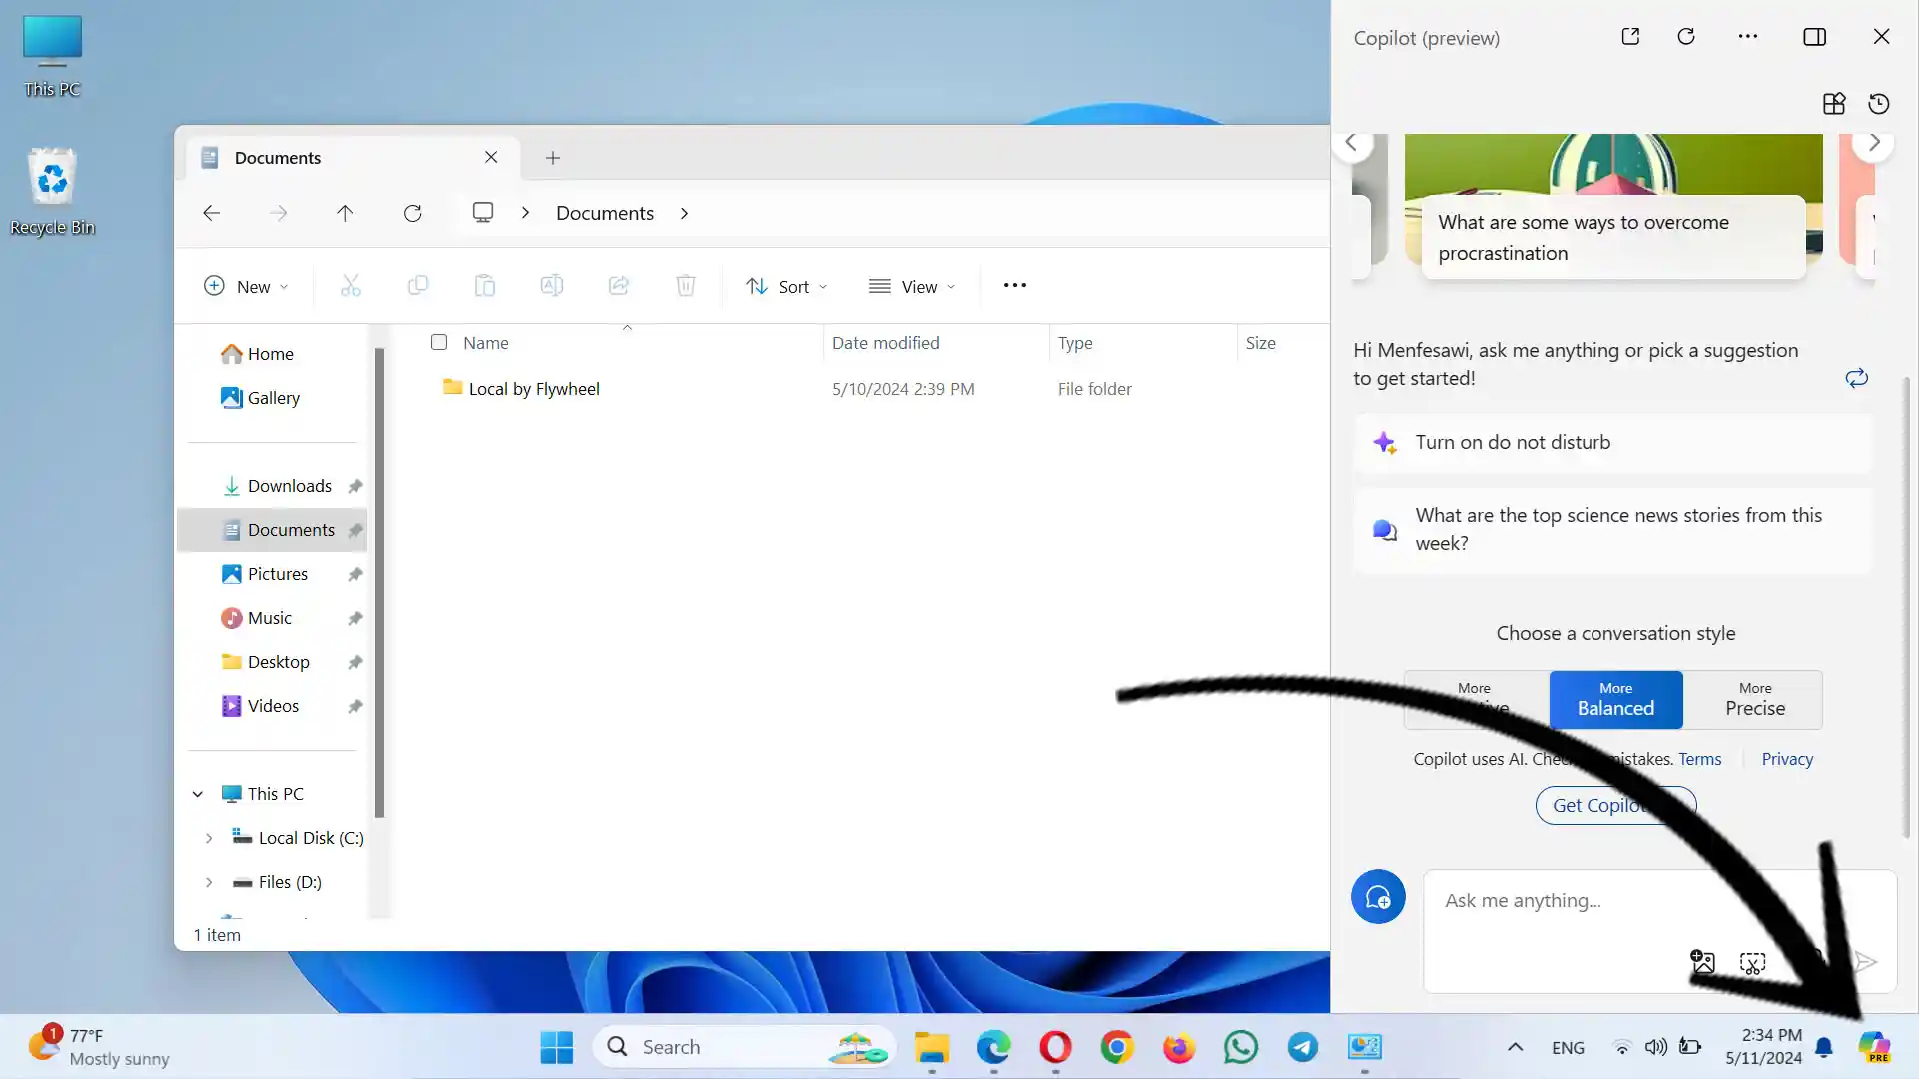The height and width of the screenshot is (1079, 1919).
Task: Check the select-all checkbox beside Name
Action: click(x=439, y=342)
